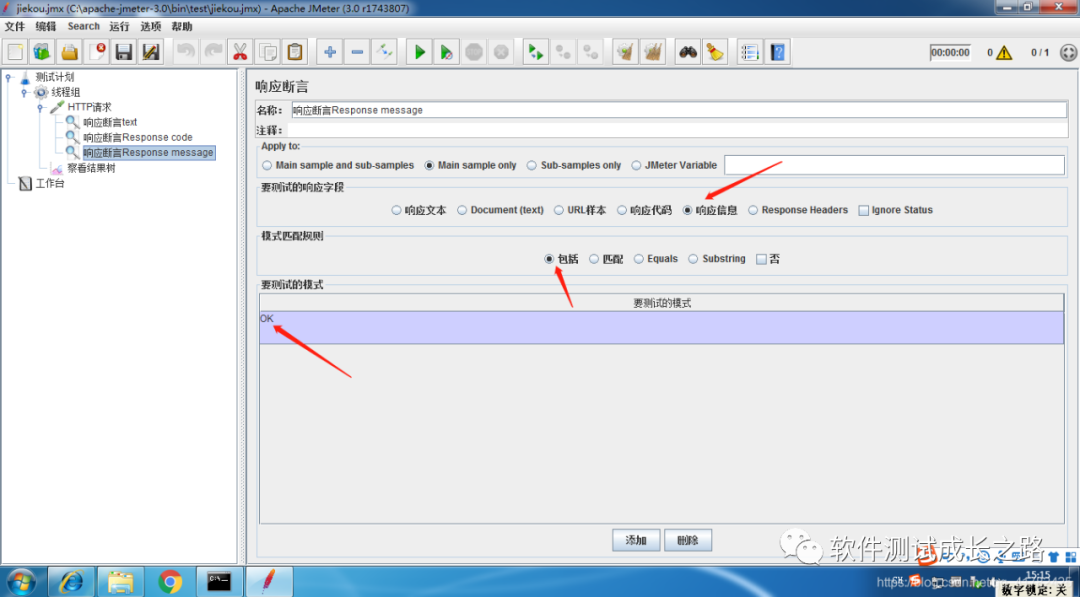
Task: Open the Search menu
Action: coord(83,26)
